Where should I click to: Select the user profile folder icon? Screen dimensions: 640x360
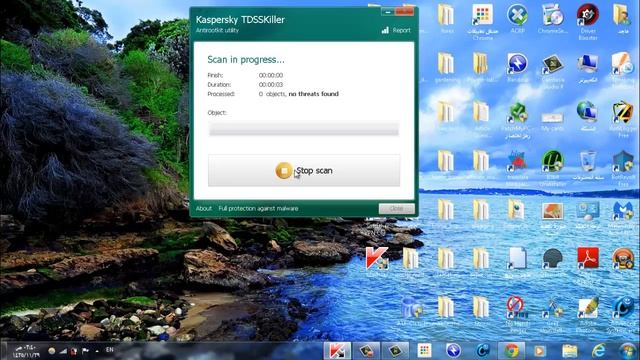click(x=622, y=15)
